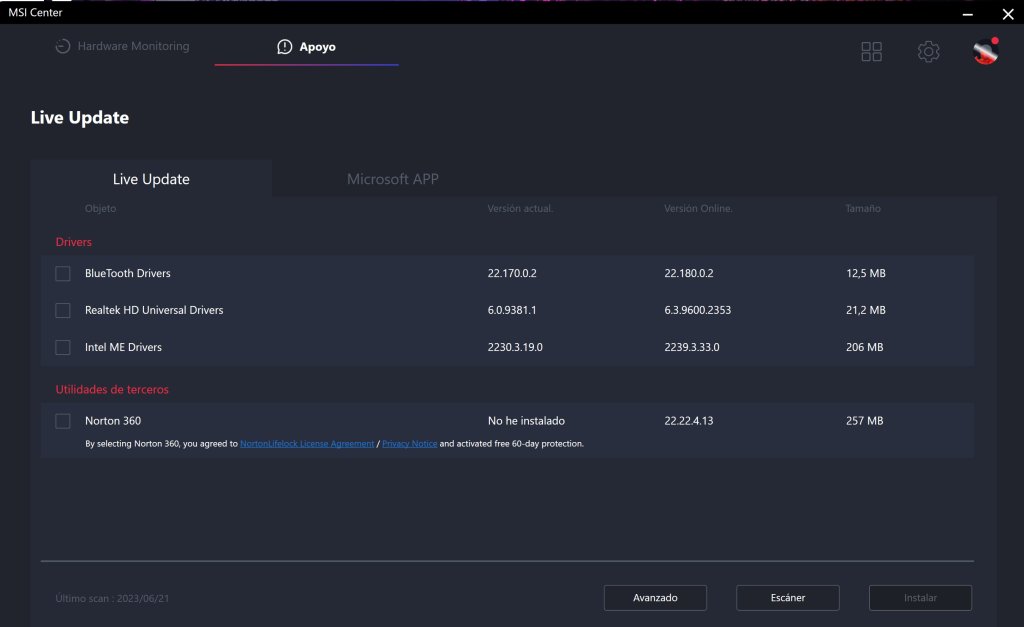This screenshot has width=1024, height=627.
Task: Click current version 2230.3.19.0
Action: click(515, 347)
